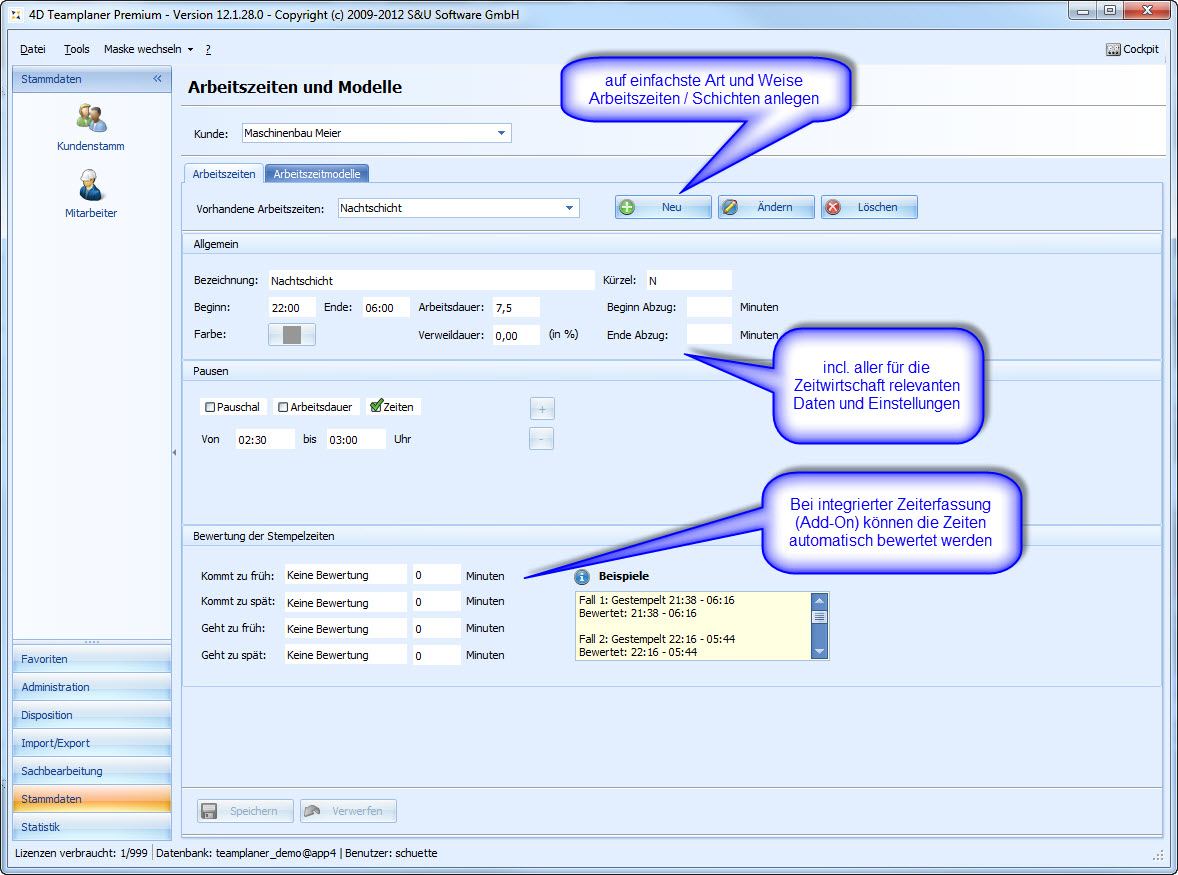
Task: Check the Arbeitsdauer pause checkbox
Action: pos(283,407)
